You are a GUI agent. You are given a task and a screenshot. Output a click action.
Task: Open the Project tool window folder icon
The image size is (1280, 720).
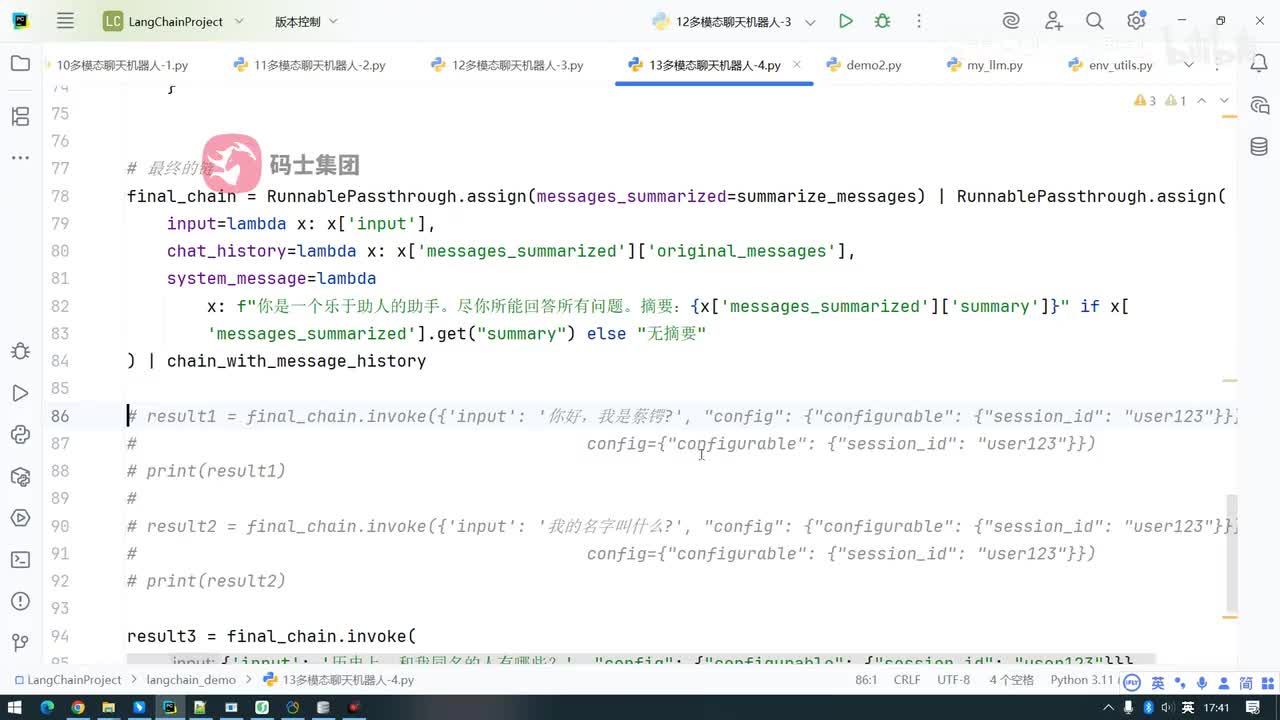pyautogui.click(x=20, y=64)
